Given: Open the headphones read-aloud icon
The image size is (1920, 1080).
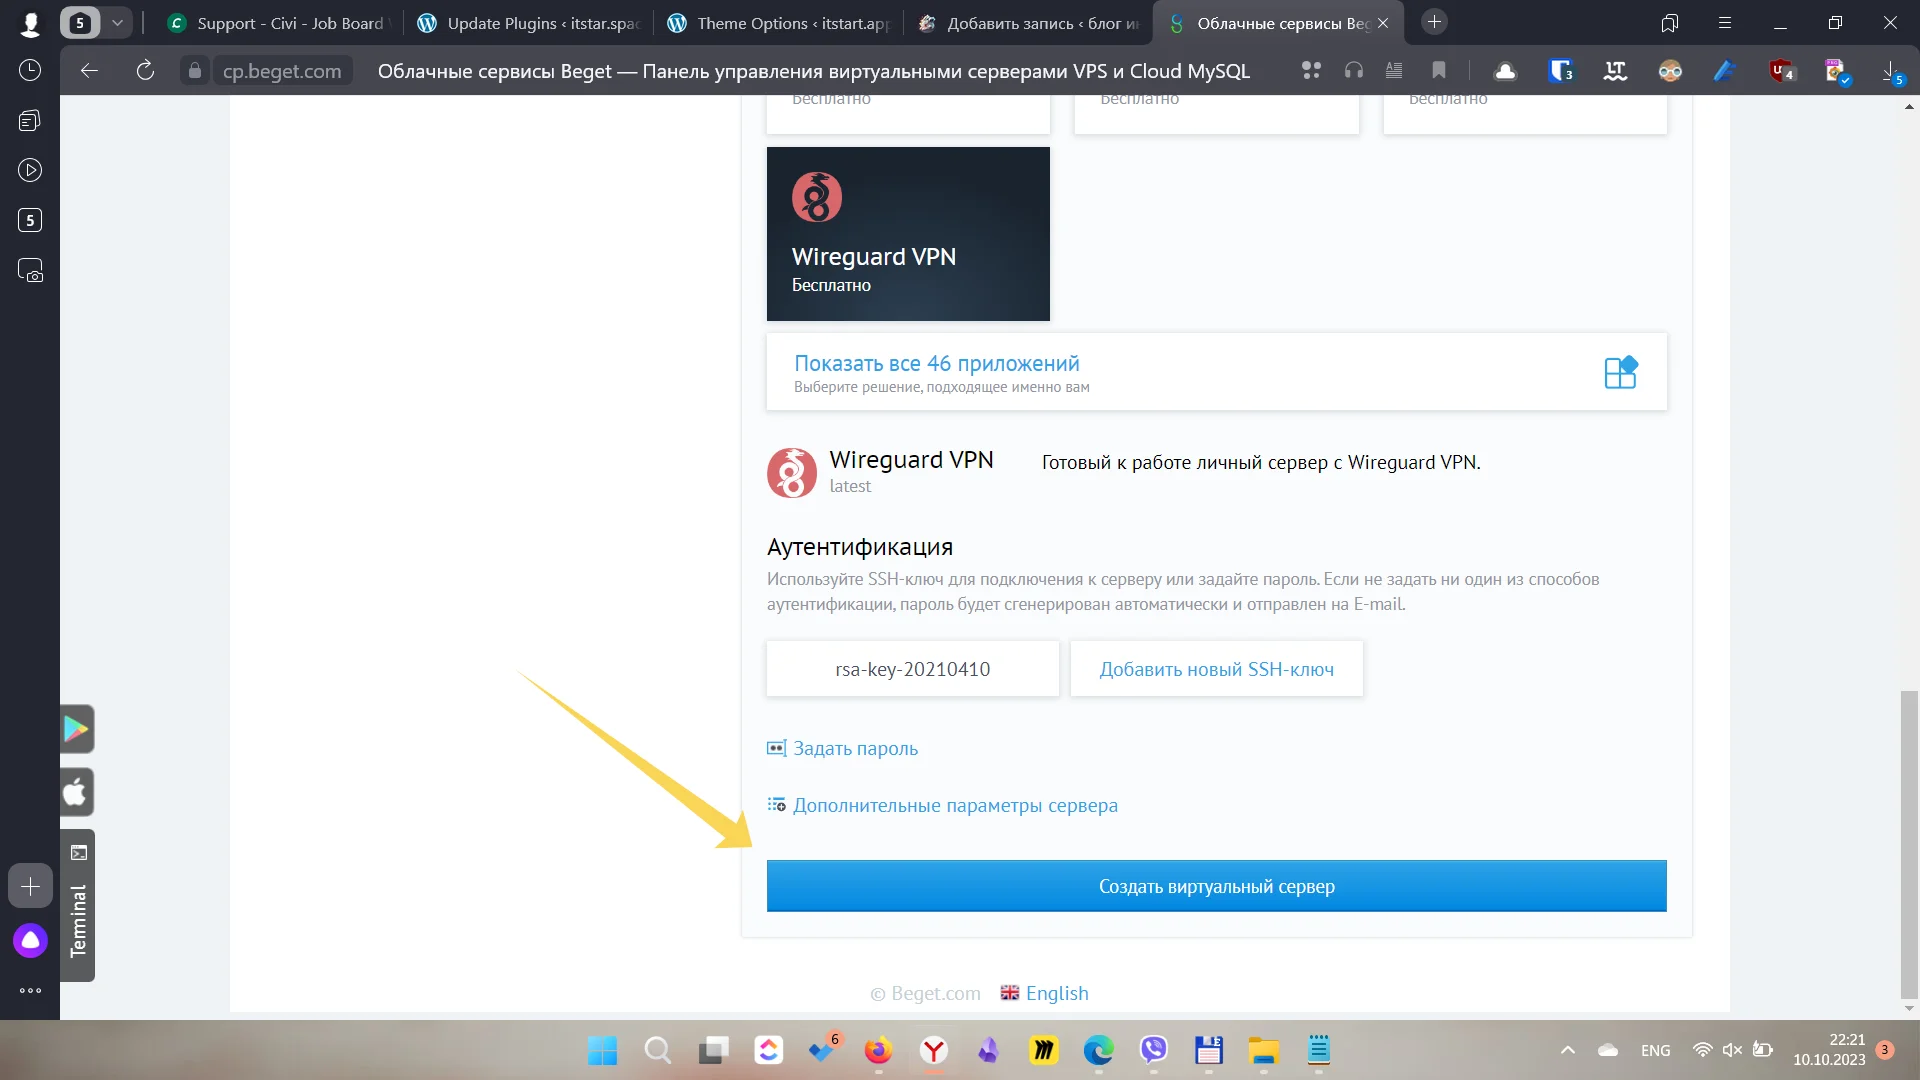Looking at the screenshot, I should tap(1354, 70).
